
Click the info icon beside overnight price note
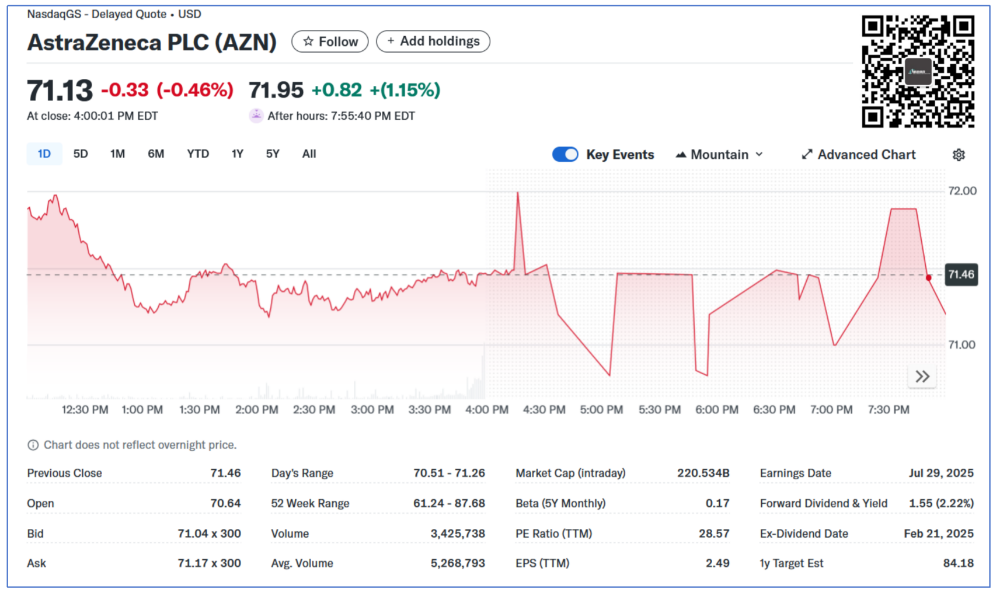point(33,445)
